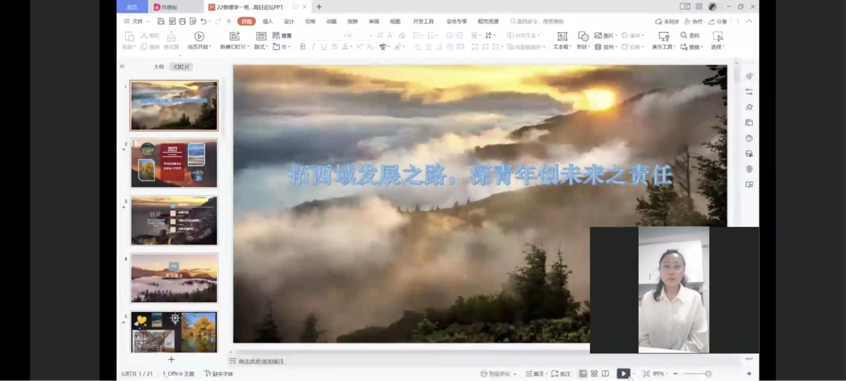Click the New Slide (新建幻灯片) icon
The height and width of the screenshot is (381, 846).
(234, 40)
